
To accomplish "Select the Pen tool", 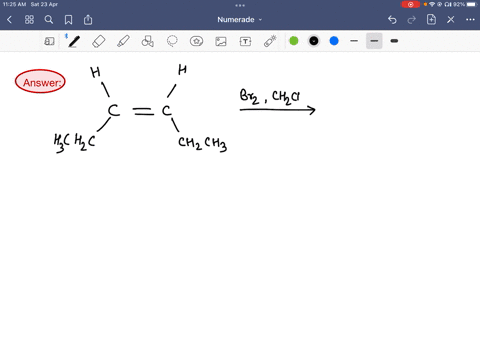I will pyautogui.click(x=74, y=41).
